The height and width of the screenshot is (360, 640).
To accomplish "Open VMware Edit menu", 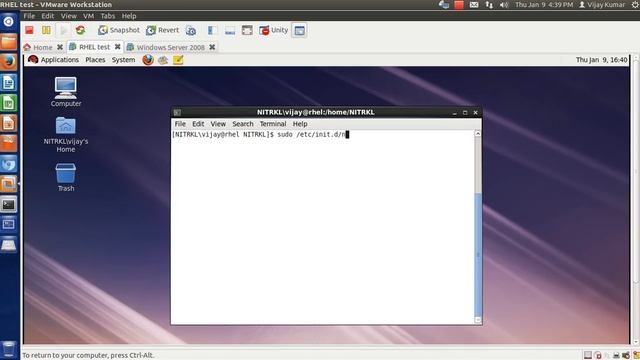I will coord(48,16).
